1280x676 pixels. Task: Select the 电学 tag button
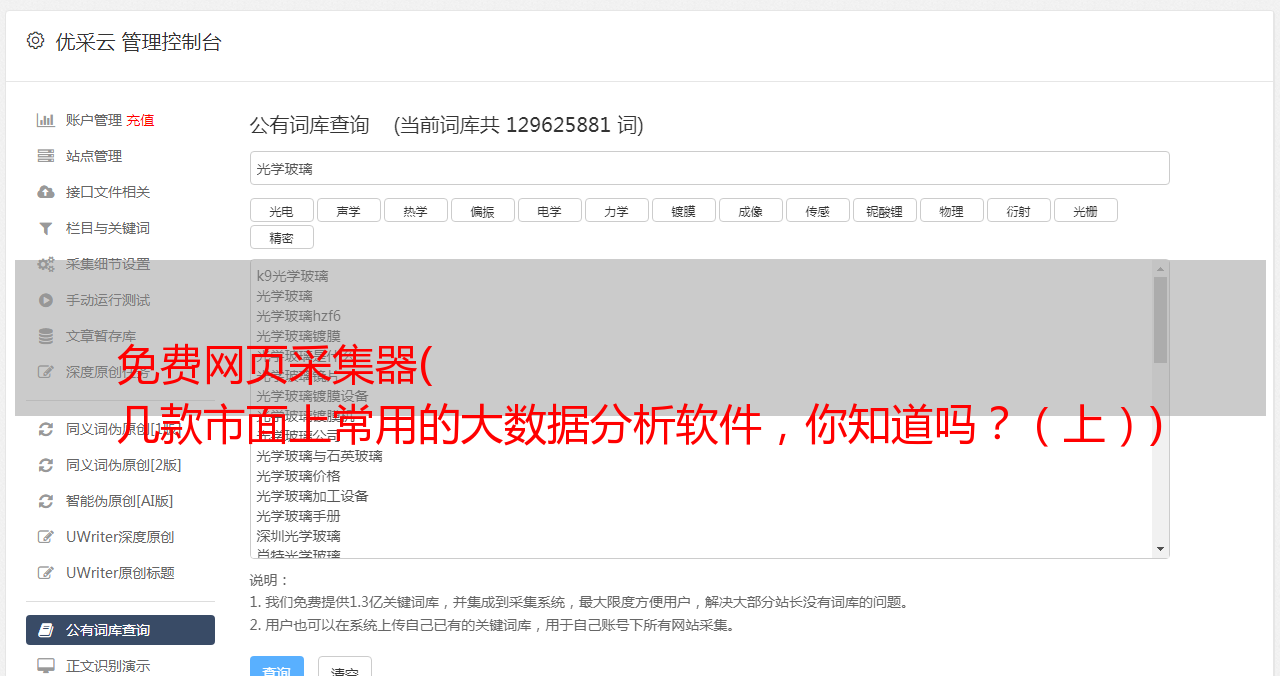pos(550,210)
